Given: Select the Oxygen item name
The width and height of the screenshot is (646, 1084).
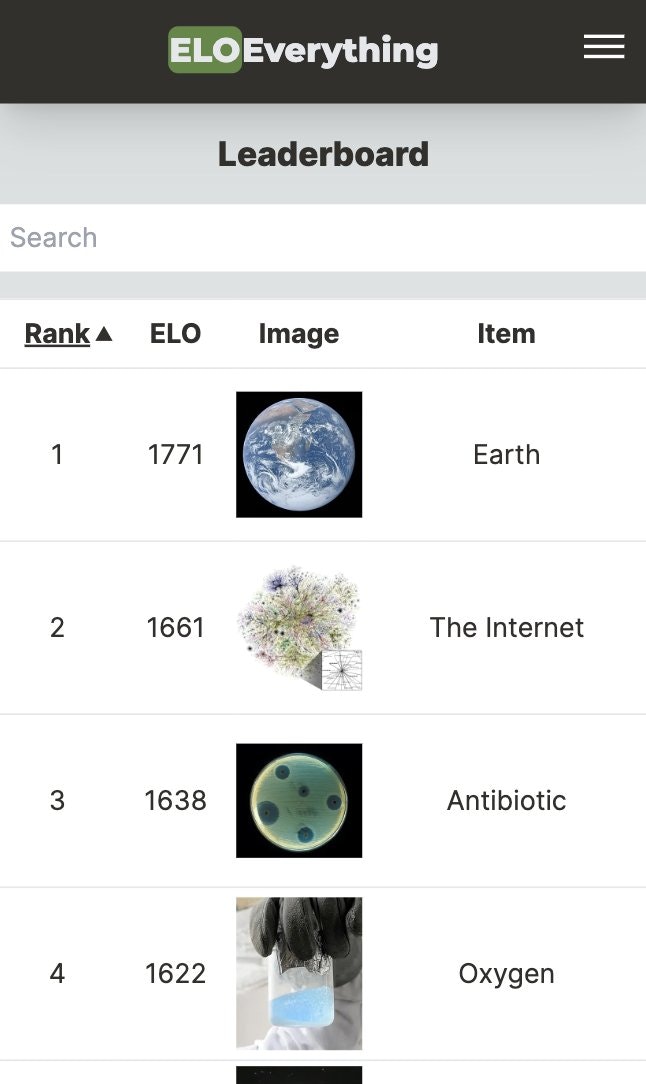Looking at the screenshot, I should 506,974.
